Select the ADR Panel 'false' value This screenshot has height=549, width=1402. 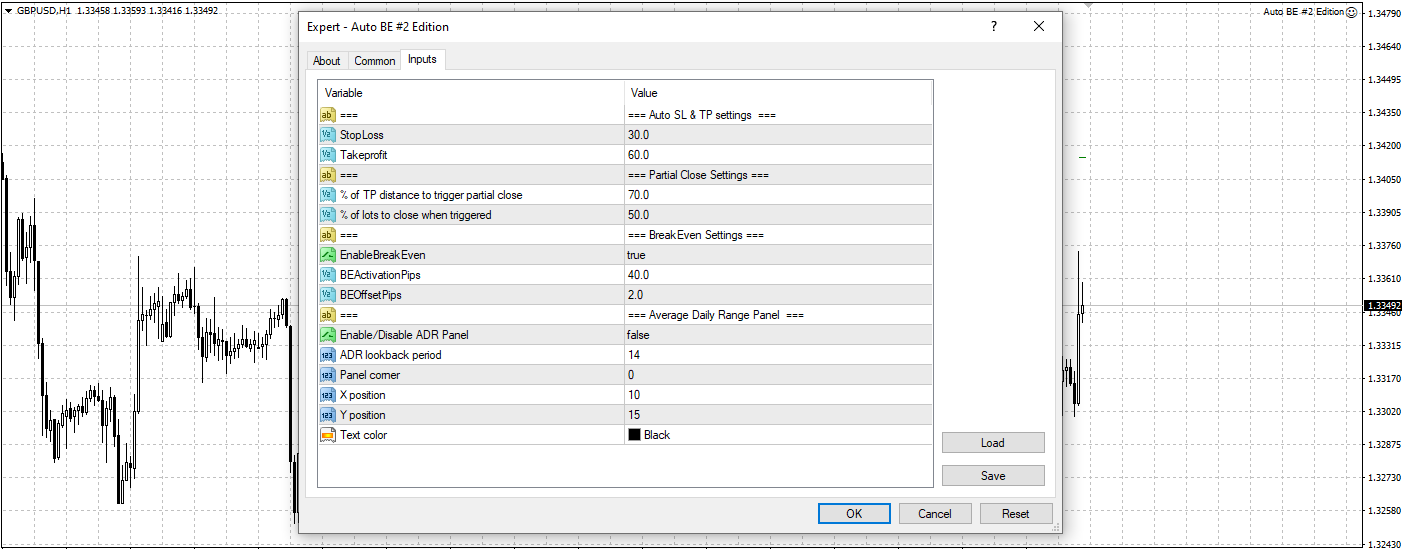pyautogui.click(x=639, y=335)
